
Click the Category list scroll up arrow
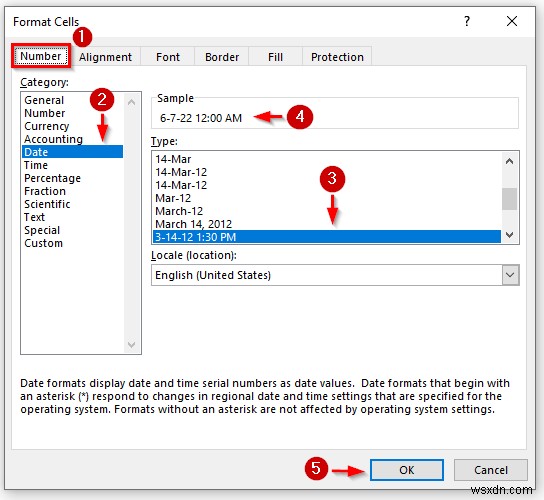click(x=131, y=102)
